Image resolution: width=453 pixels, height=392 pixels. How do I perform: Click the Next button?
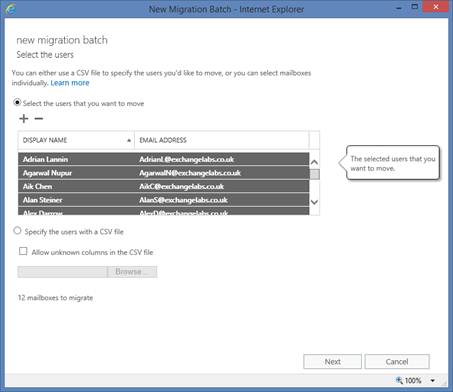tap(332, 362)
